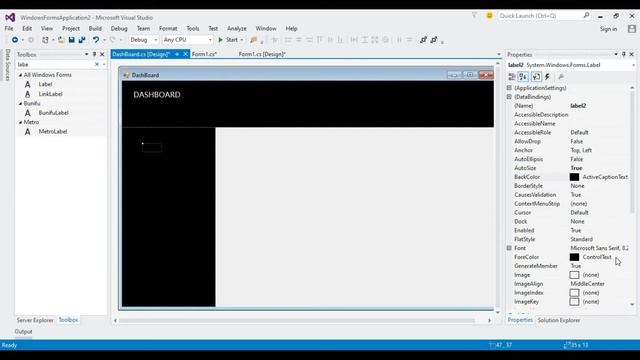Click the account settings icon near Sign in
The image size is (640, 360).
tap(632, 29)
